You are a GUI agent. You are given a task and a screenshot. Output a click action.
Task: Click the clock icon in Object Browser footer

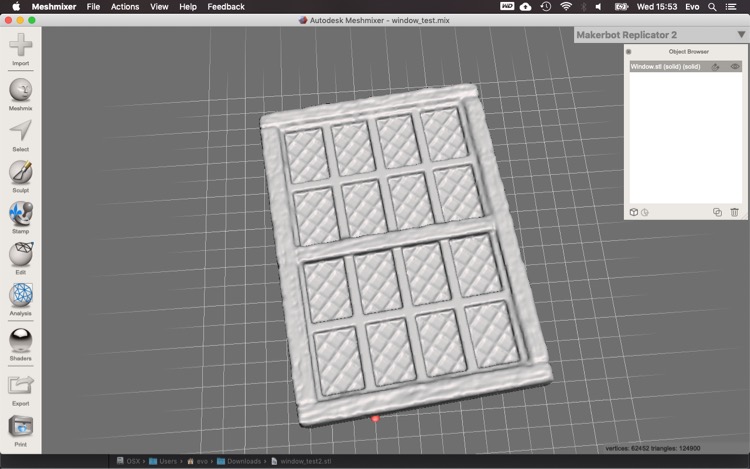click(x=645, y=212)
